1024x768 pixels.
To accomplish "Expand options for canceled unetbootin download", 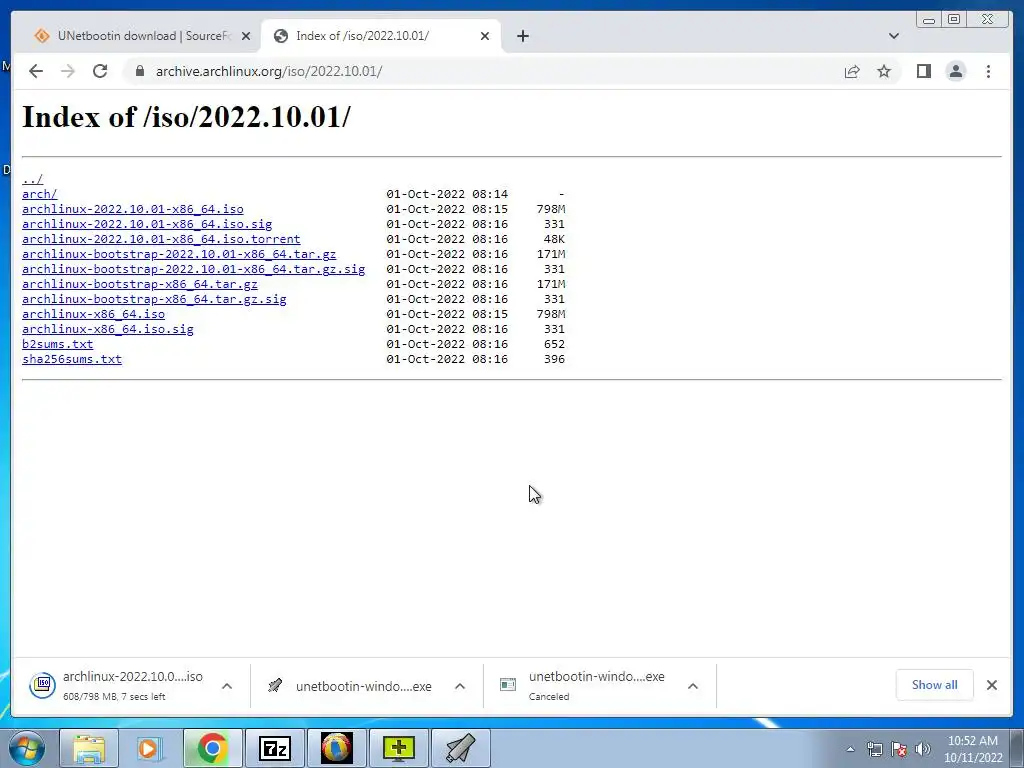I will point(693,686).
